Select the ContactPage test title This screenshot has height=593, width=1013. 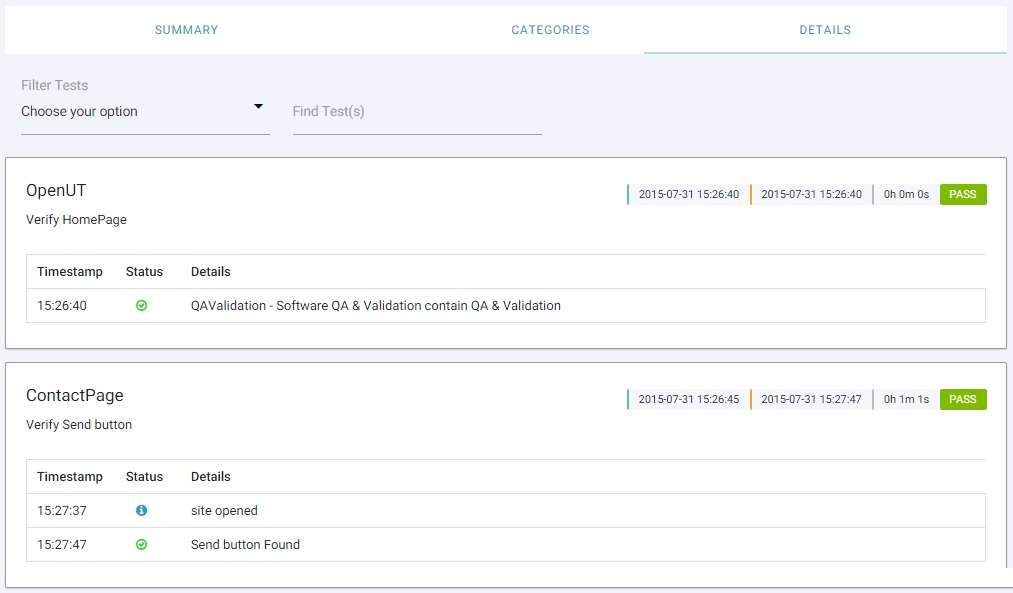coord(75,395)
